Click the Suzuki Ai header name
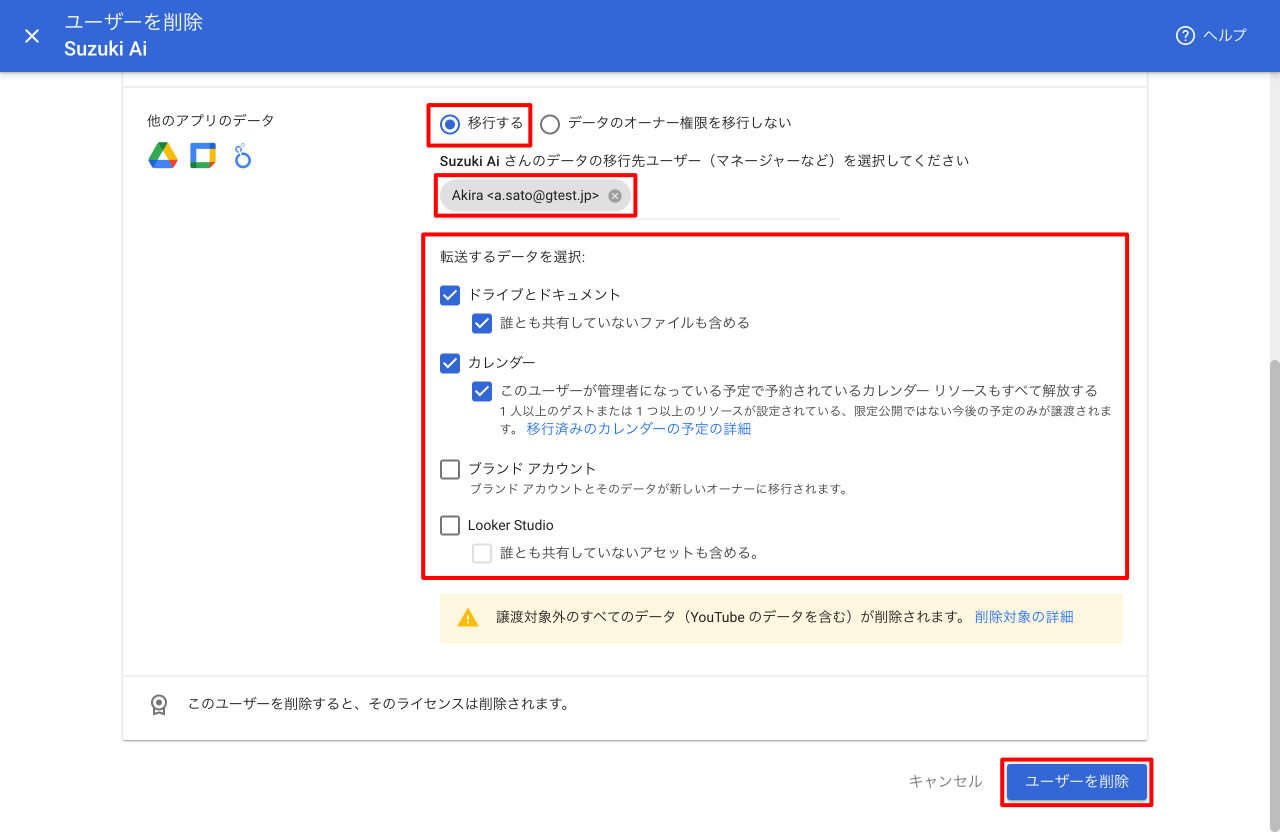 pos(105,48)
